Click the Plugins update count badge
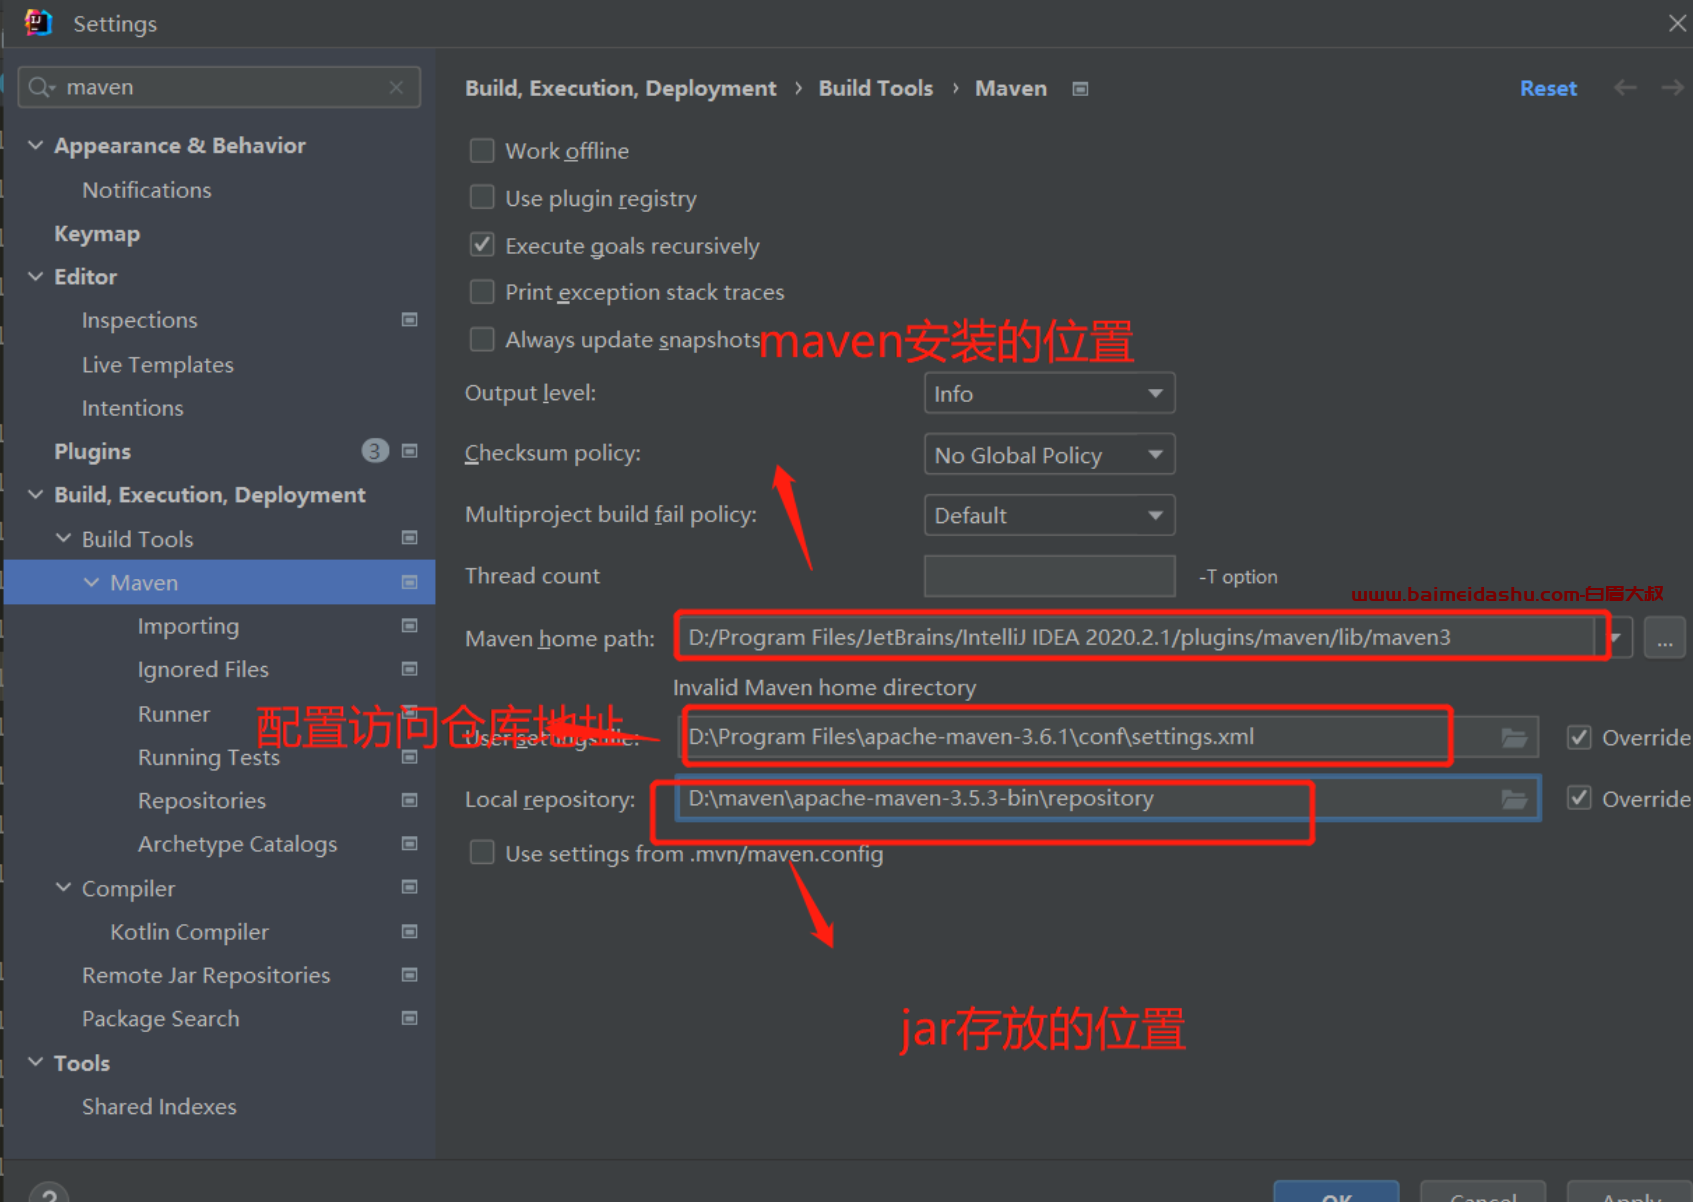Screen dimensions: 1693x1202 pos(374,451)
